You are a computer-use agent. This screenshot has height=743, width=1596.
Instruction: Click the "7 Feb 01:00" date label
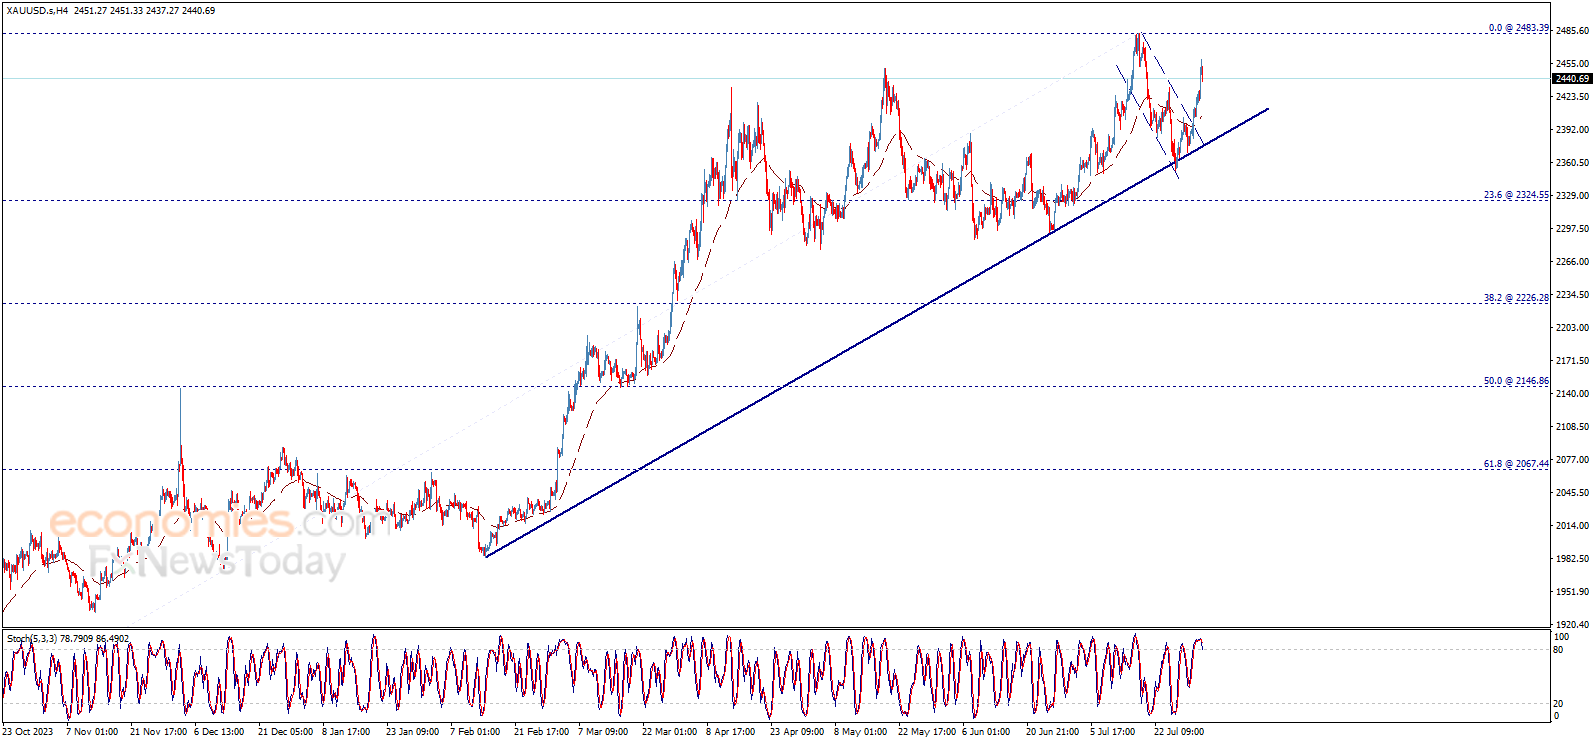coord(475,732)
